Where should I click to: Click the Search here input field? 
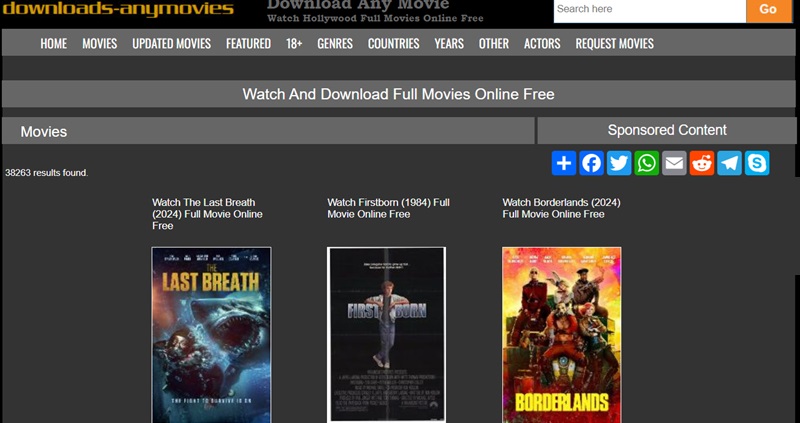(650, 9)
